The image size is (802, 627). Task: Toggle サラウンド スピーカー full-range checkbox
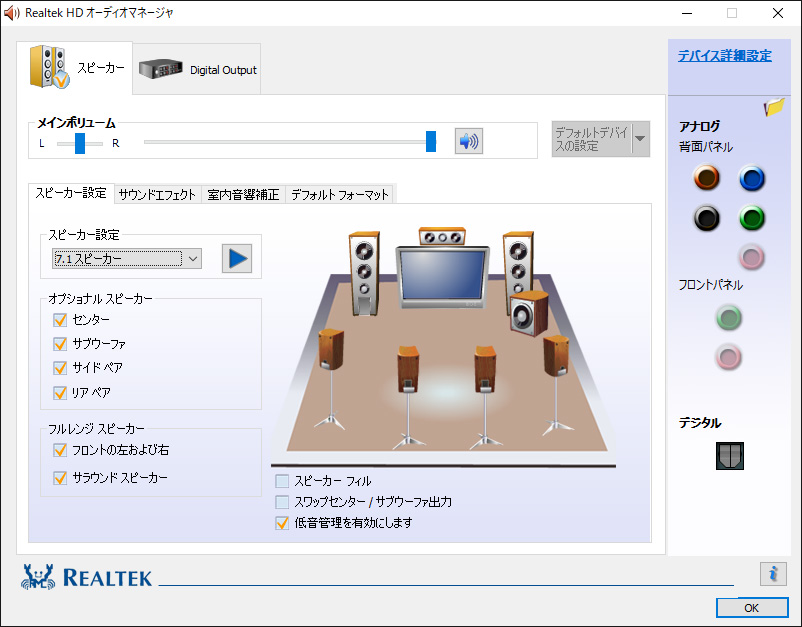60,478
